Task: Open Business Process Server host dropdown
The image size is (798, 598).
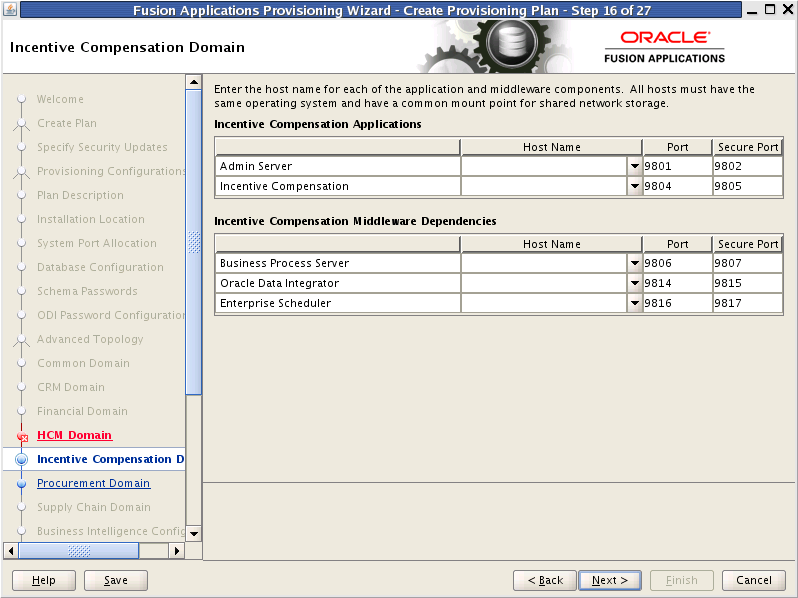Action: 635,263
